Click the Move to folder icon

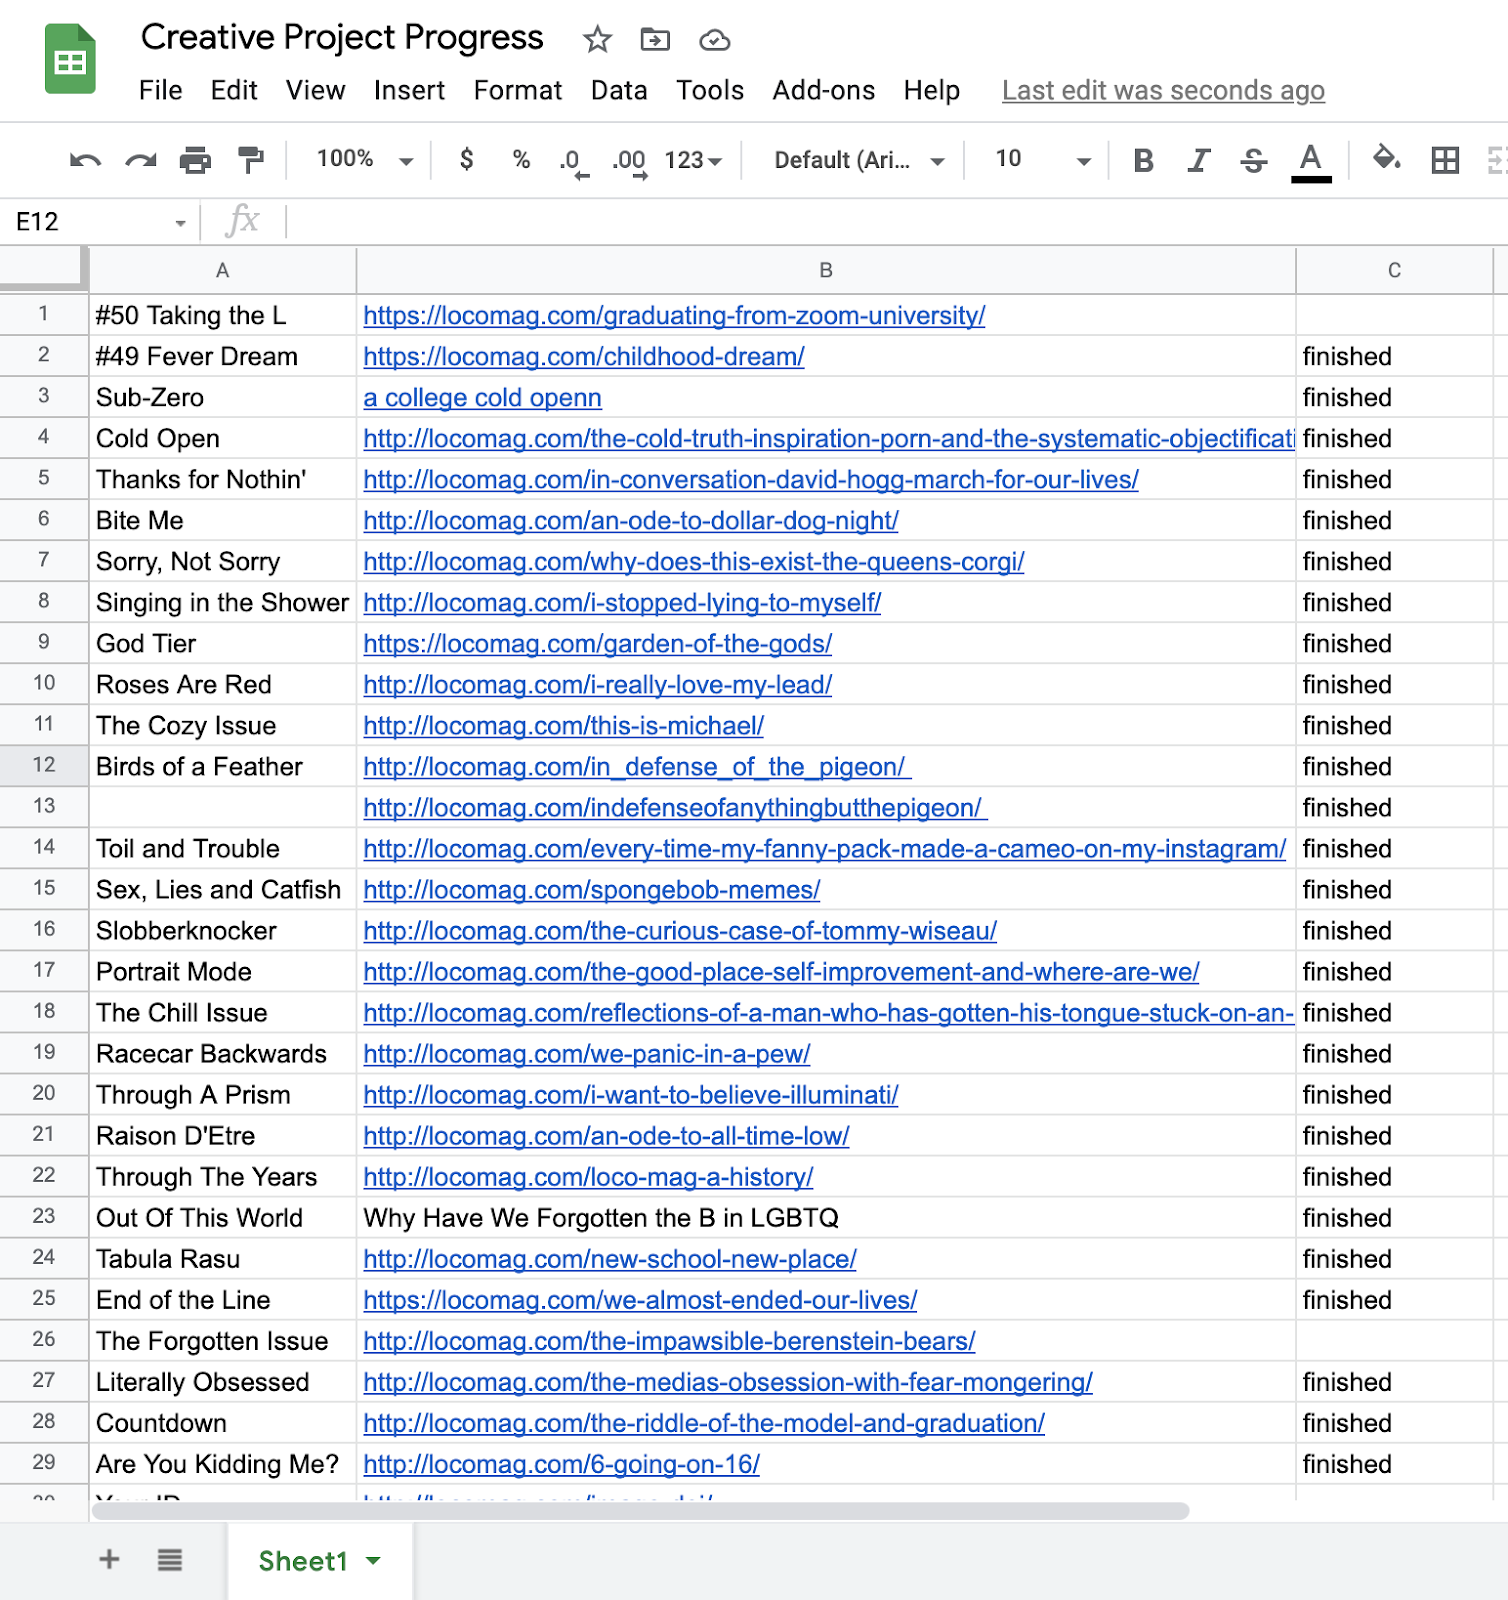[655, 40]
